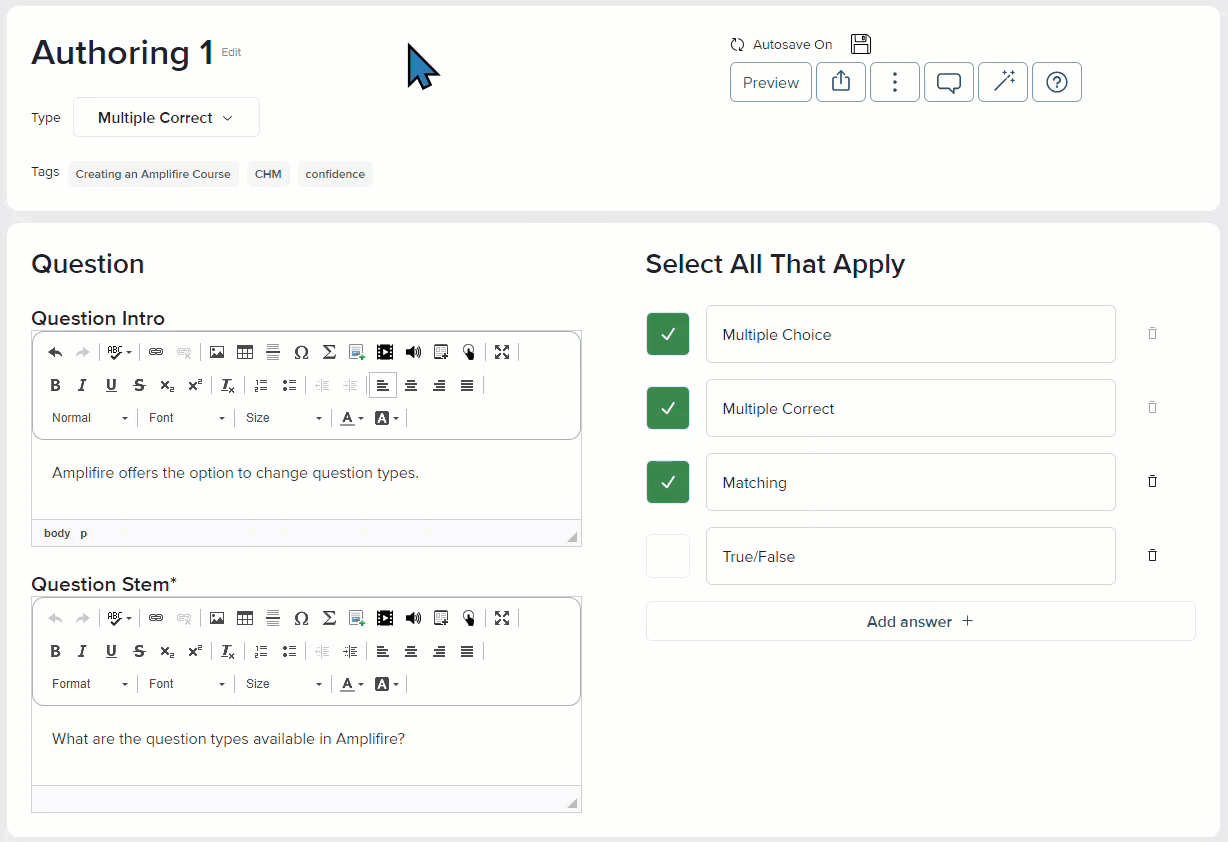Screen dimensions: 1228x842
Task: Open the Type Multiple Correct dropdown
Action: [166, 117]
